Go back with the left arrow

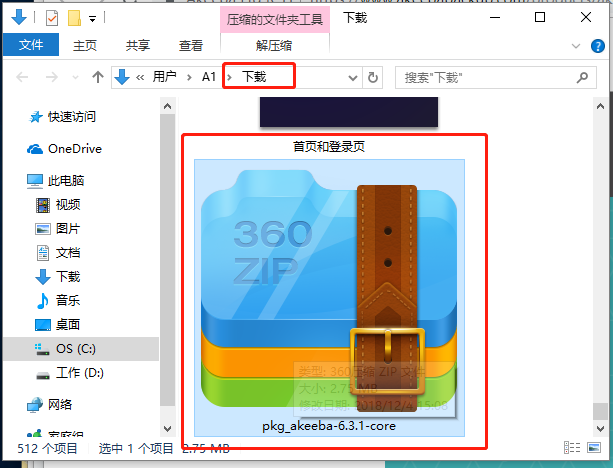22,77
